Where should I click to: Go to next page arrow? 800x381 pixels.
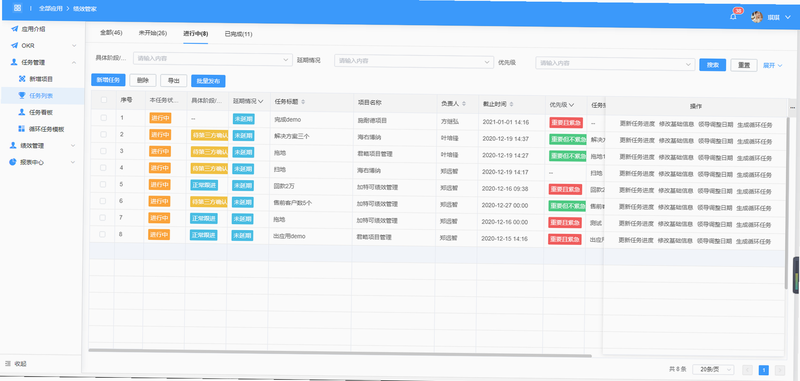pos(780,370)
